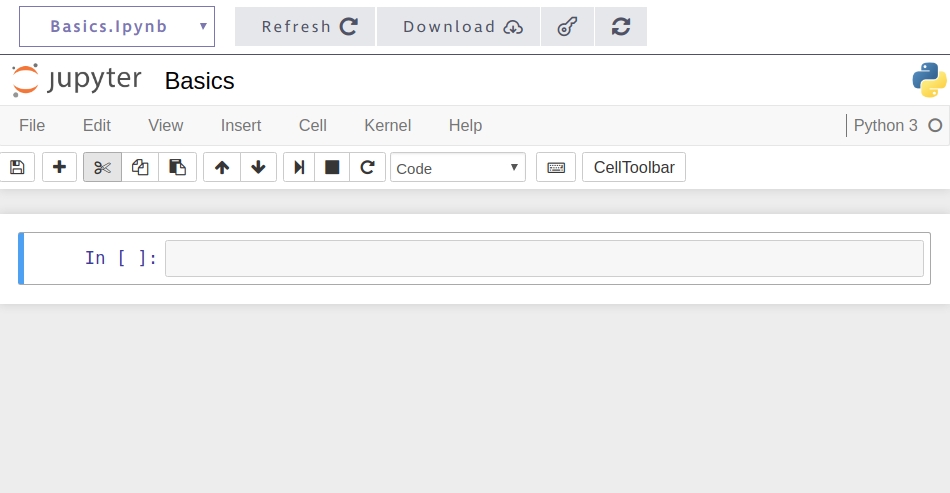950x493 pixels.
Task: Click inside the empty code cell input
Action: tap(544, 258)
